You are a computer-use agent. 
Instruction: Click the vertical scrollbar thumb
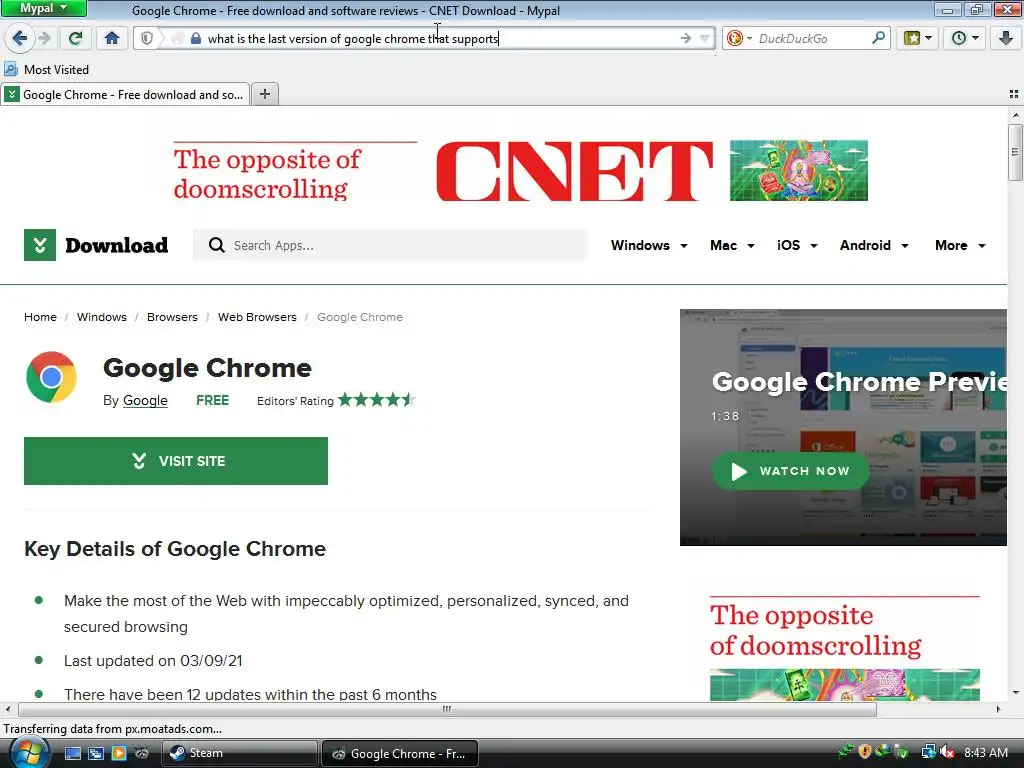point(1015,152)
